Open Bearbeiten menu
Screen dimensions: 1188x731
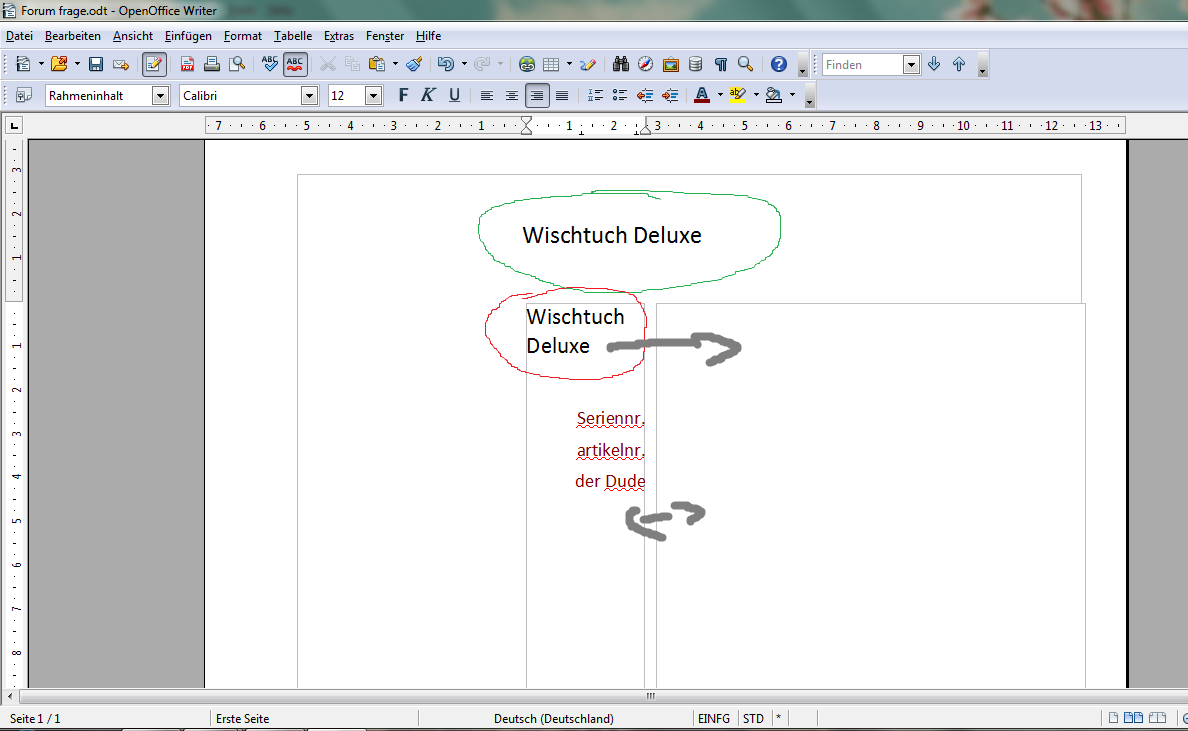73,36
